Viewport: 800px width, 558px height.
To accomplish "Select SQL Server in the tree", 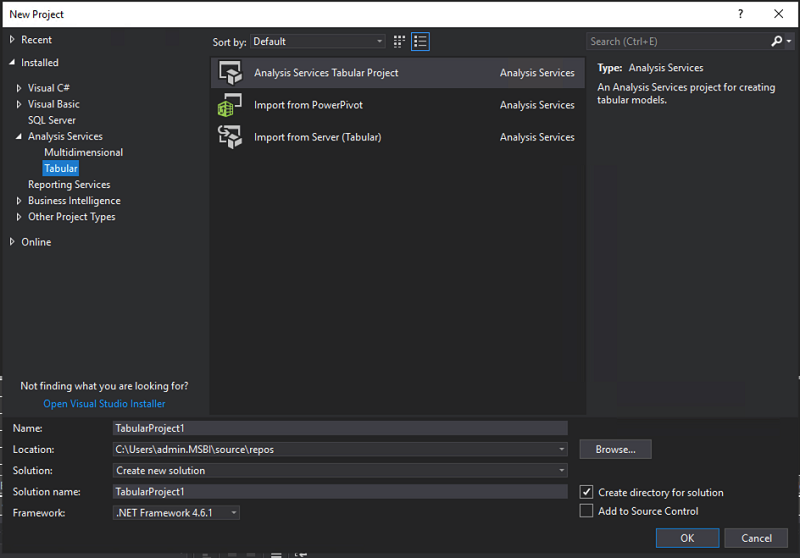I will pyautogui.click(x=52, y=120).
